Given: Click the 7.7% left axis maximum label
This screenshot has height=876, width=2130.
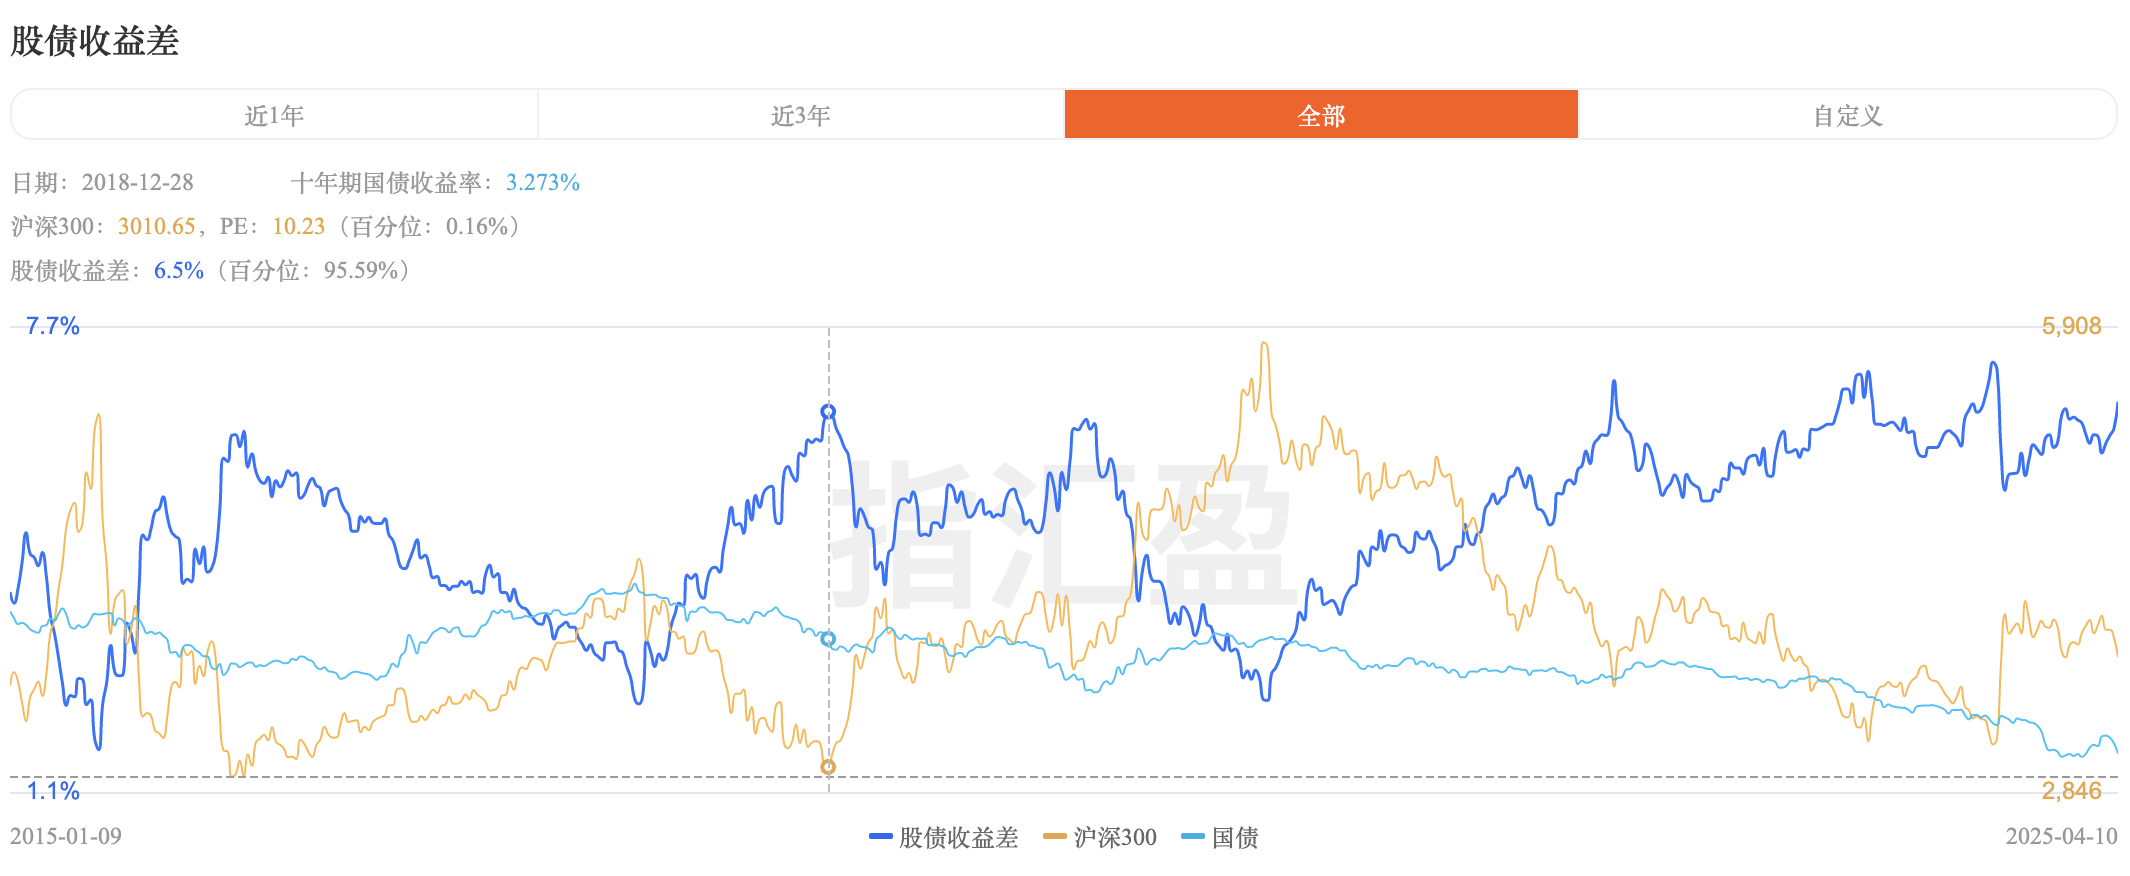Looking at the screenshot, I should pyautogui.click(x=53, y=326).
